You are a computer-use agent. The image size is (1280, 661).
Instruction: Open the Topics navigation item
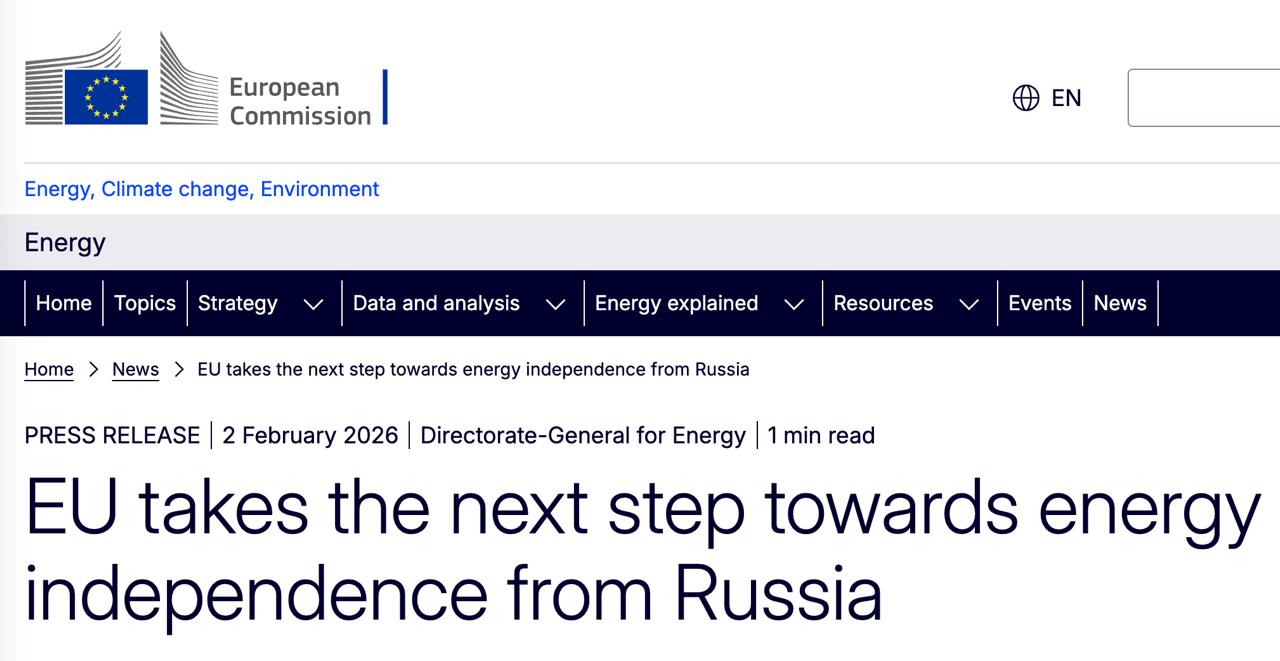click(x=145, y=303)
